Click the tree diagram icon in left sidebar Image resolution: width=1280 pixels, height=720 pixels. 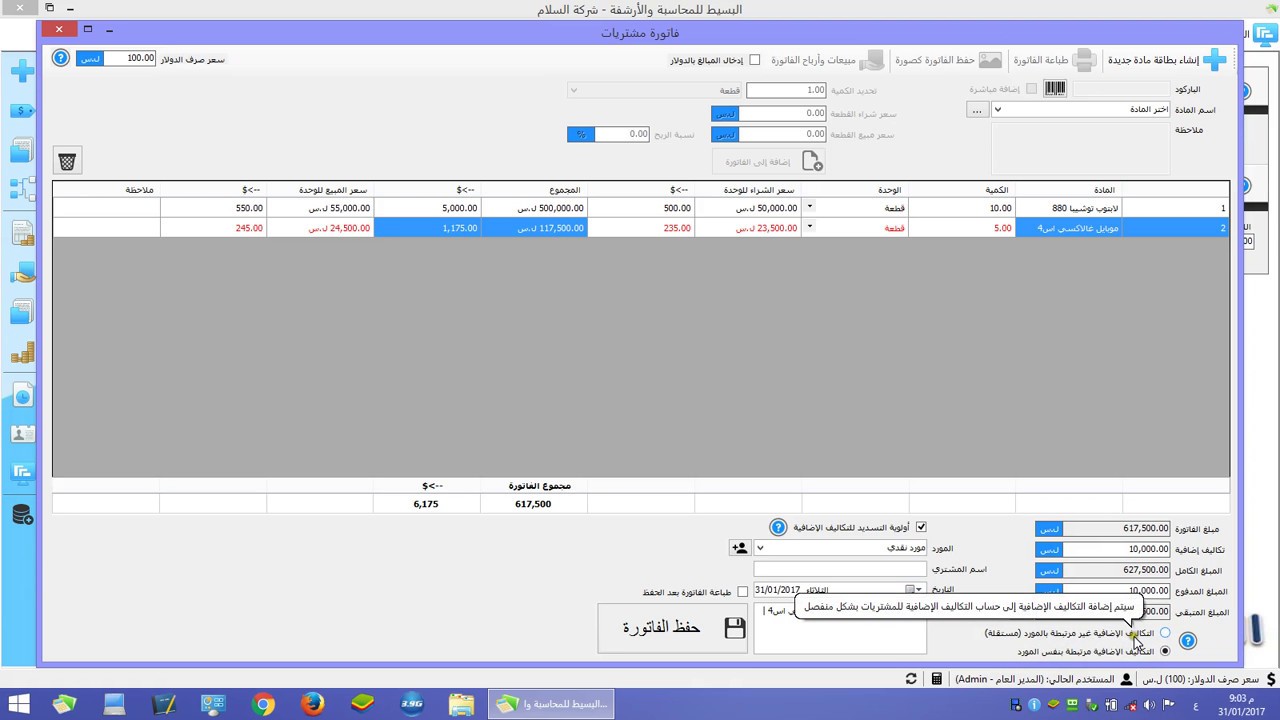[x=22, y=190]
